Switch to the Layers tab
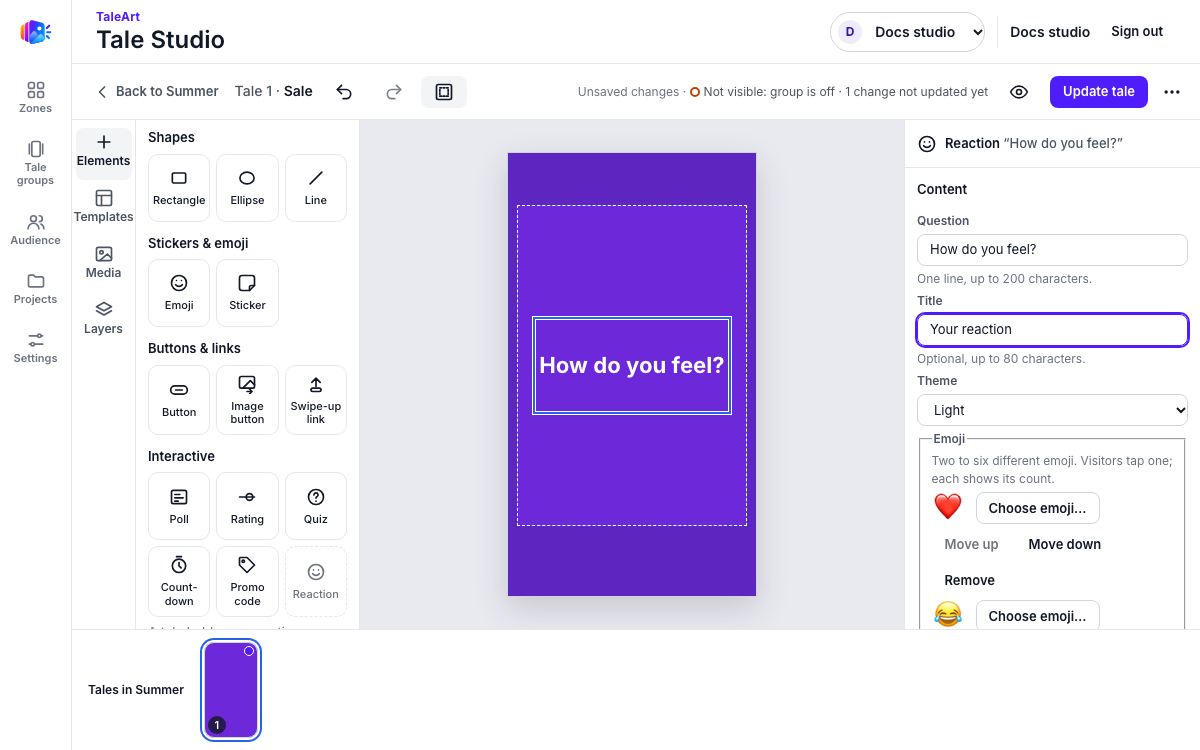 click(x=104, y=319)
